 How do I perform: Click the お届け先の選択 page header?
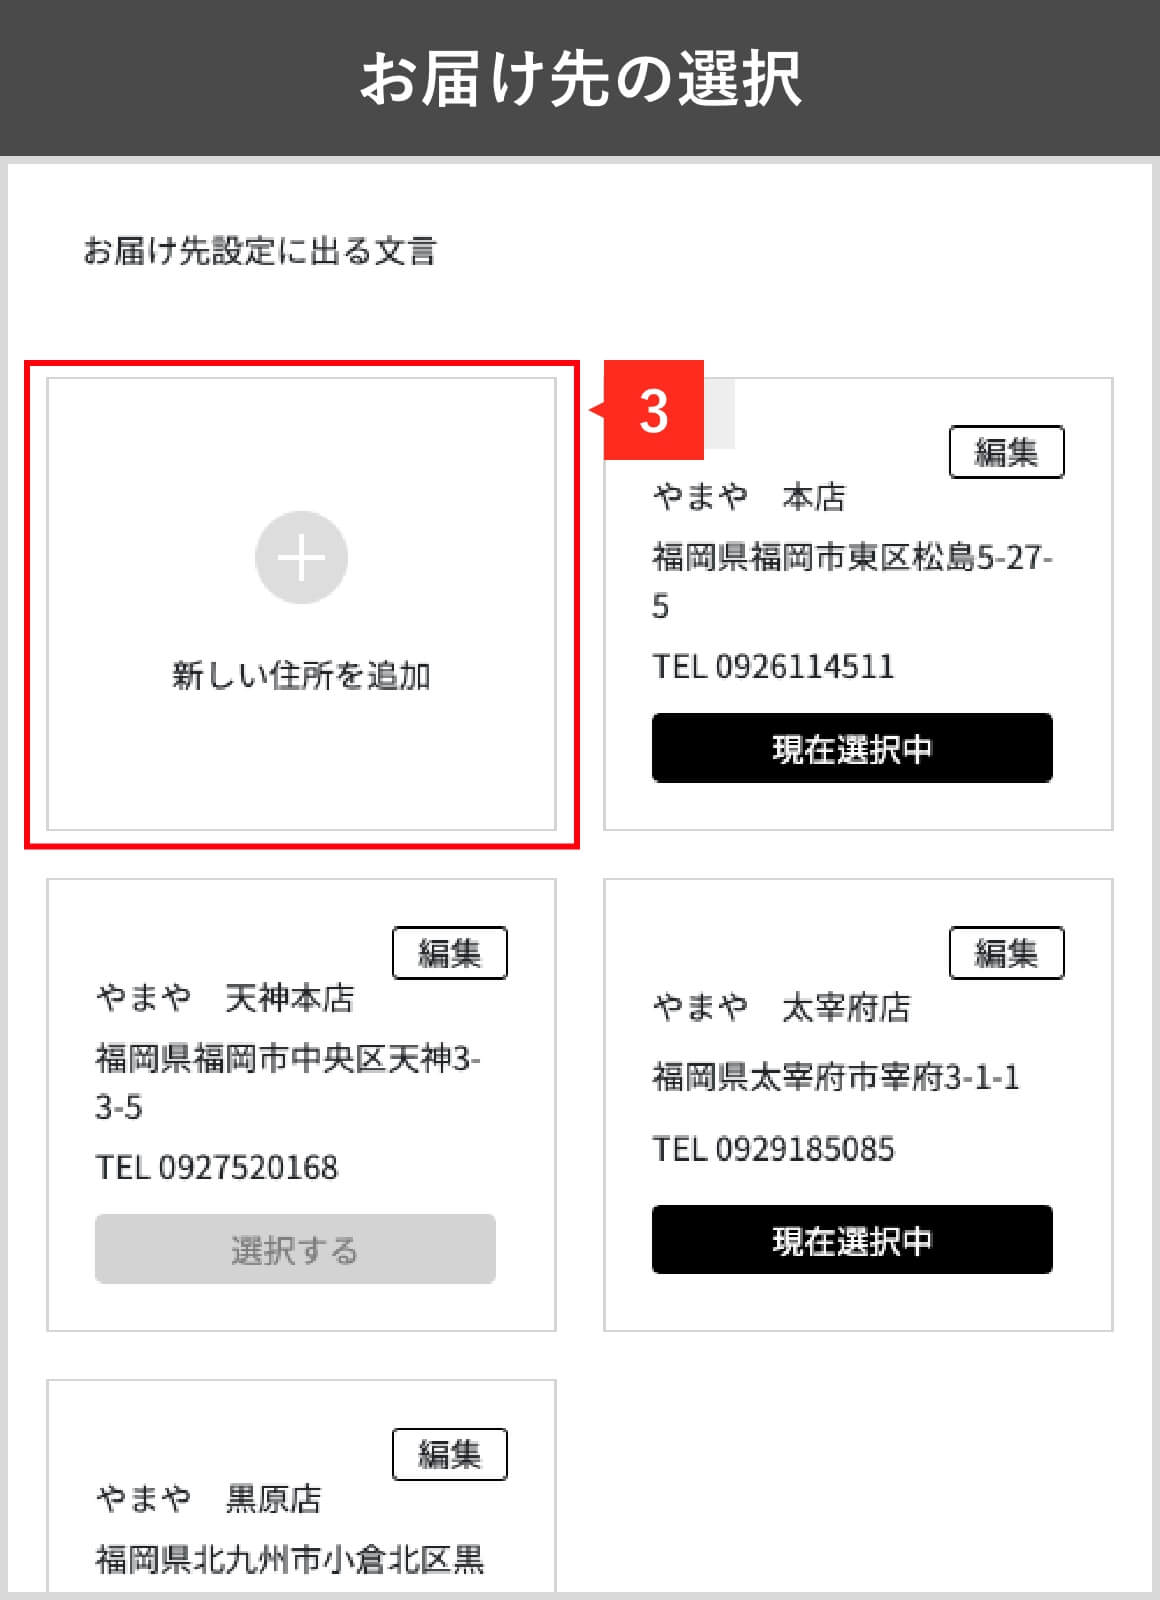point(580,78)
